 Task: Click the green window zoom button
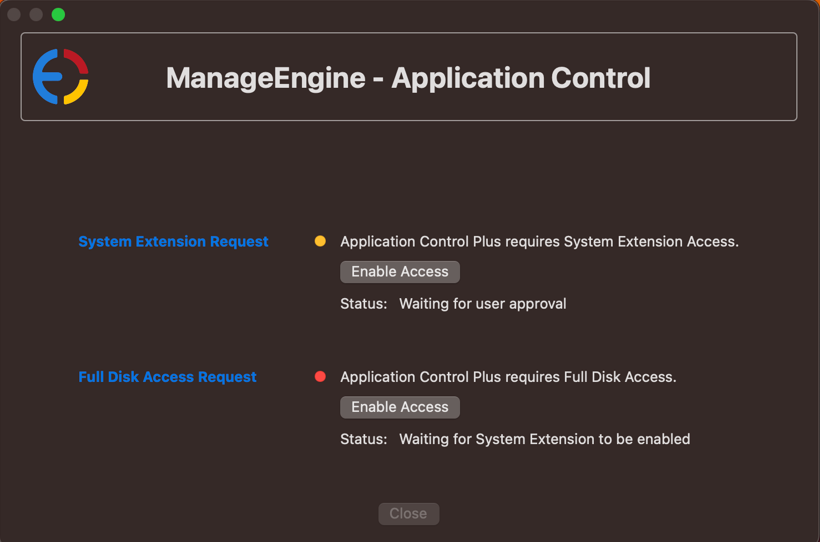(58, 14)
